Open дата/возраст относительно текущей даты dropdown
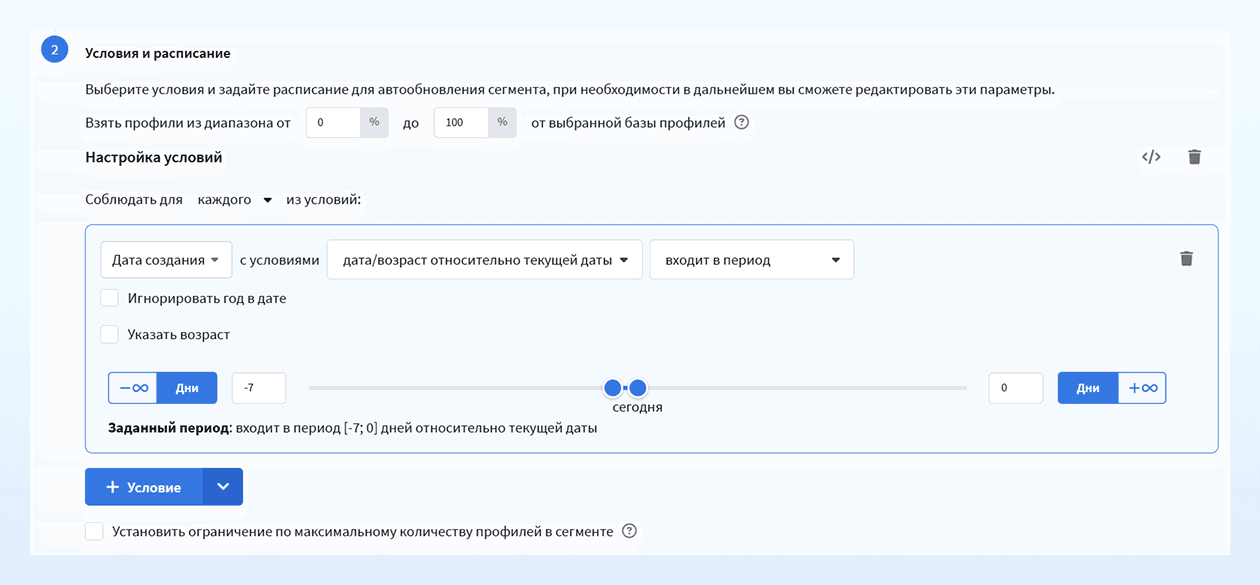The height and width of the screenshot is (585, 1260). 485,259
